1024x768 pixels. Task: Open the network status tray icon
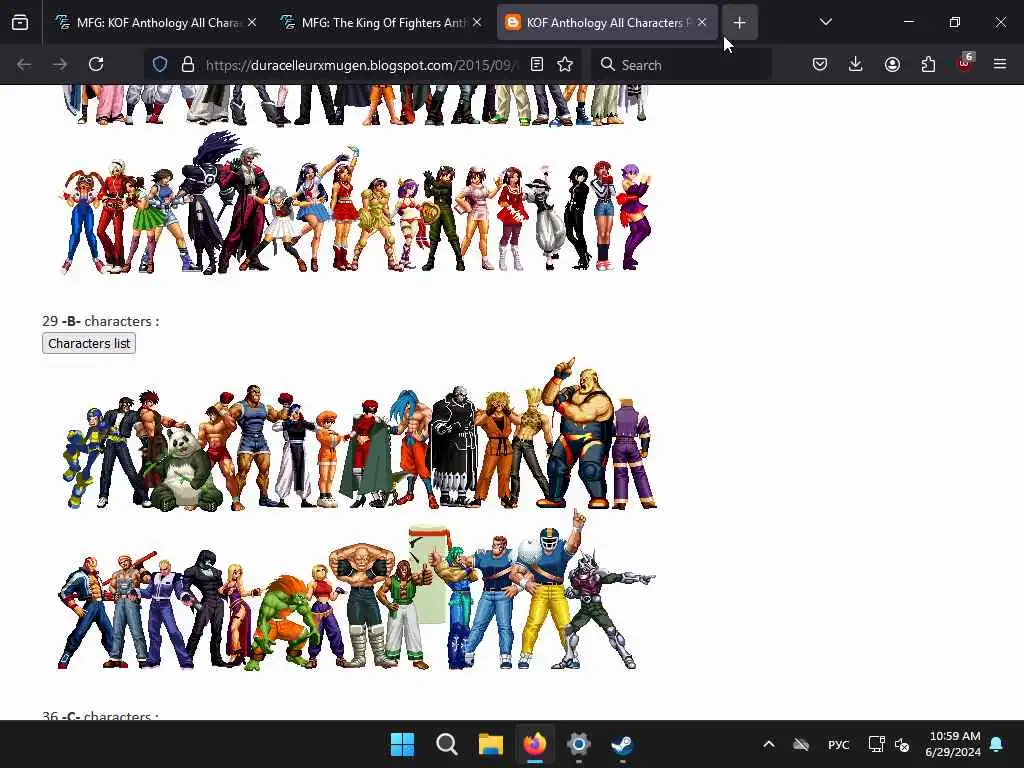(x=876, y=744)
